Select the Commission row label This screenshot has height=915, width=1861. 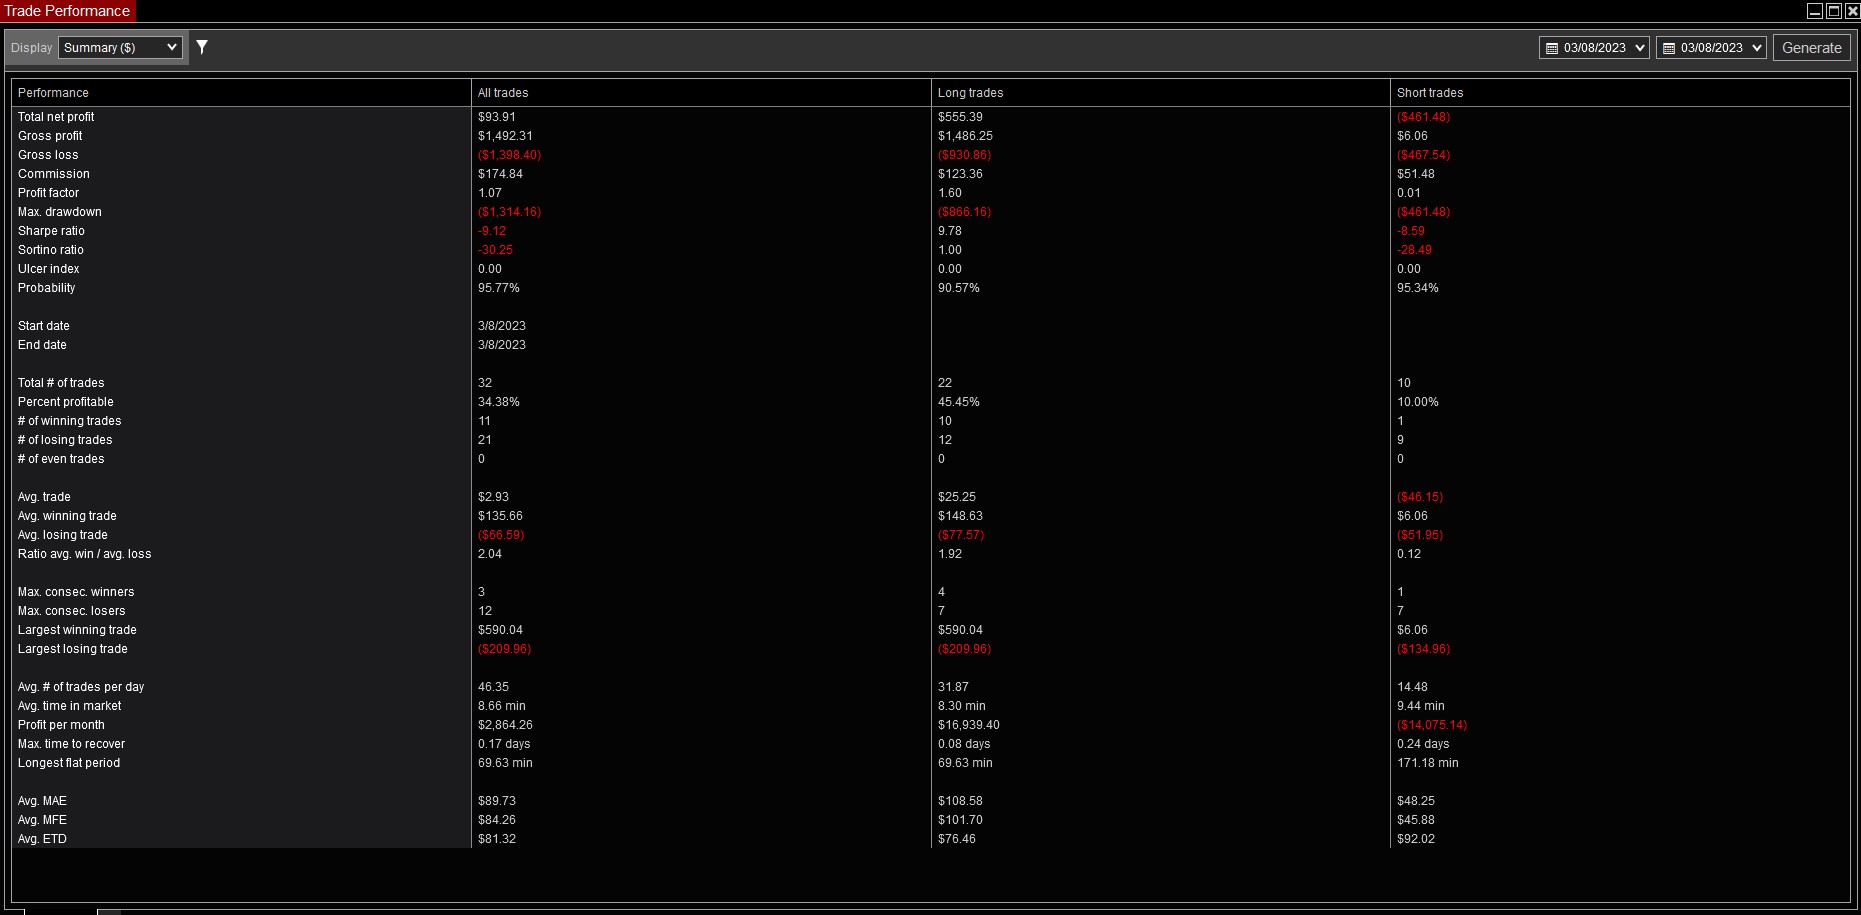tap(54, 174)
